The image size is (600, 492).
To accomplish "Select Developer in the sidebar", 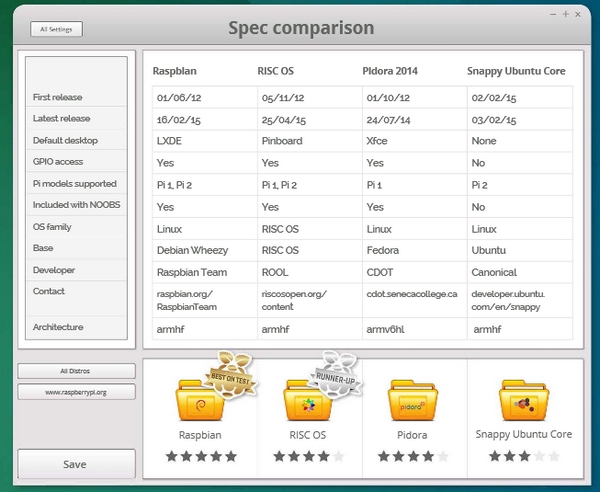I will click(x=77, y=270).
